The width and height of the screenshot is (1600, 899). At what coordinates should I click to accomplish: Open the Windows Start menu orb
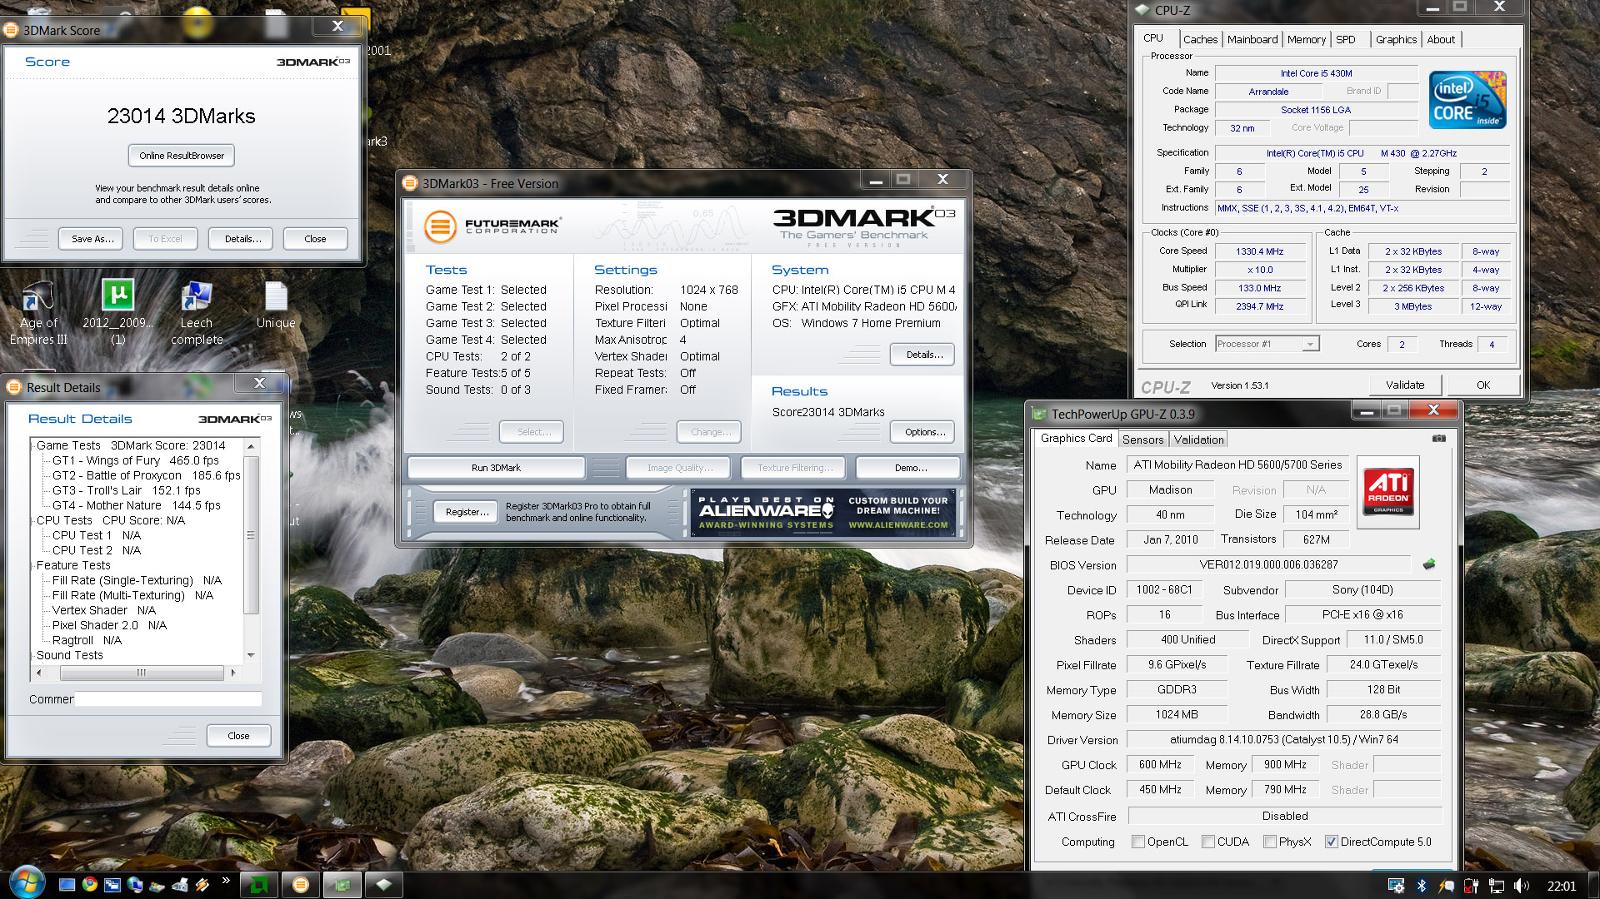pyautogui.click(x=27, y=882)
